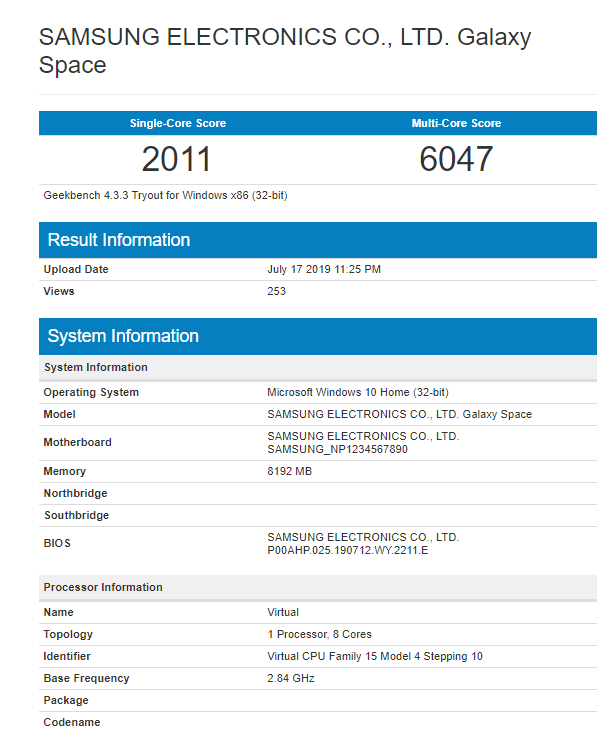
Task: Select 'Microsoft Windows 10 Home (32-bit)' value
Action: pos(358,393)
